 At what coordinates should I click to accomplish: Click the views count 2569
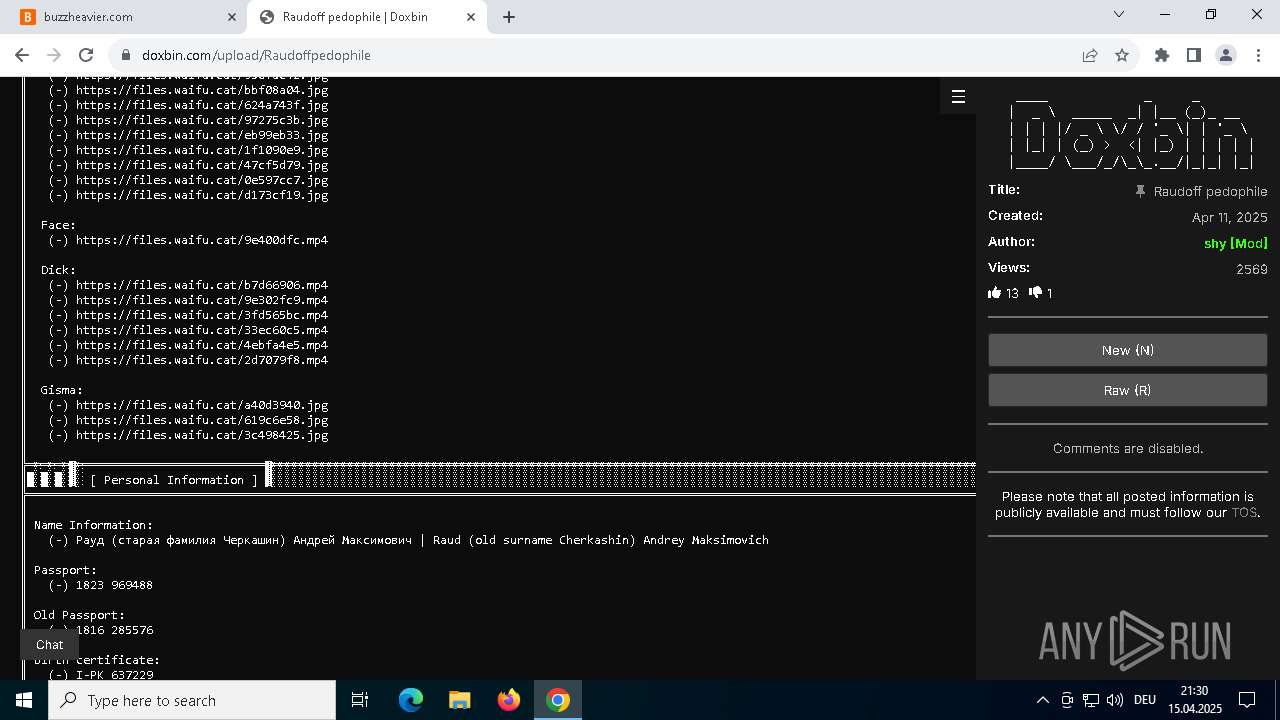[x=1251, y=269]
